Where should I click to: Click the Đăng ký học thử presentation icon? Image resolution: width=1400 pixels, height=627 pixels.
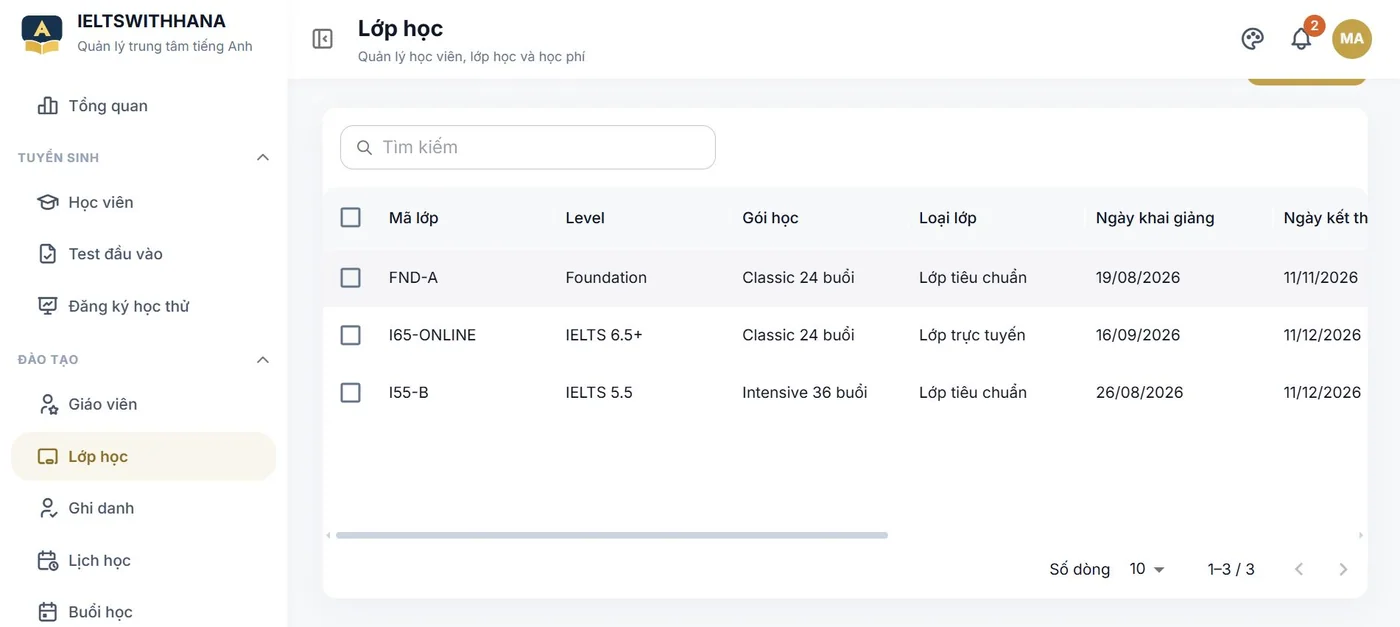[47, 306]
